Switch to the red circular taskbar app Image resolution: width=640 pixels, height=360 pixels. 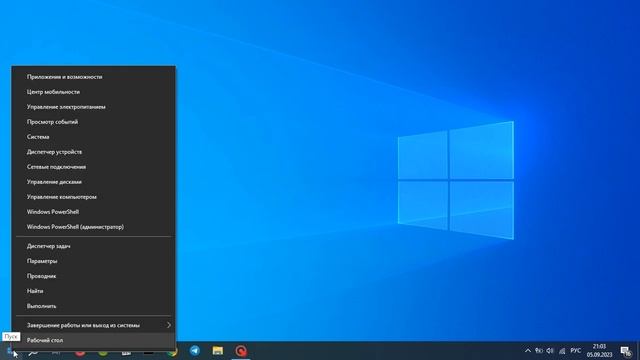tap(241, 351)
